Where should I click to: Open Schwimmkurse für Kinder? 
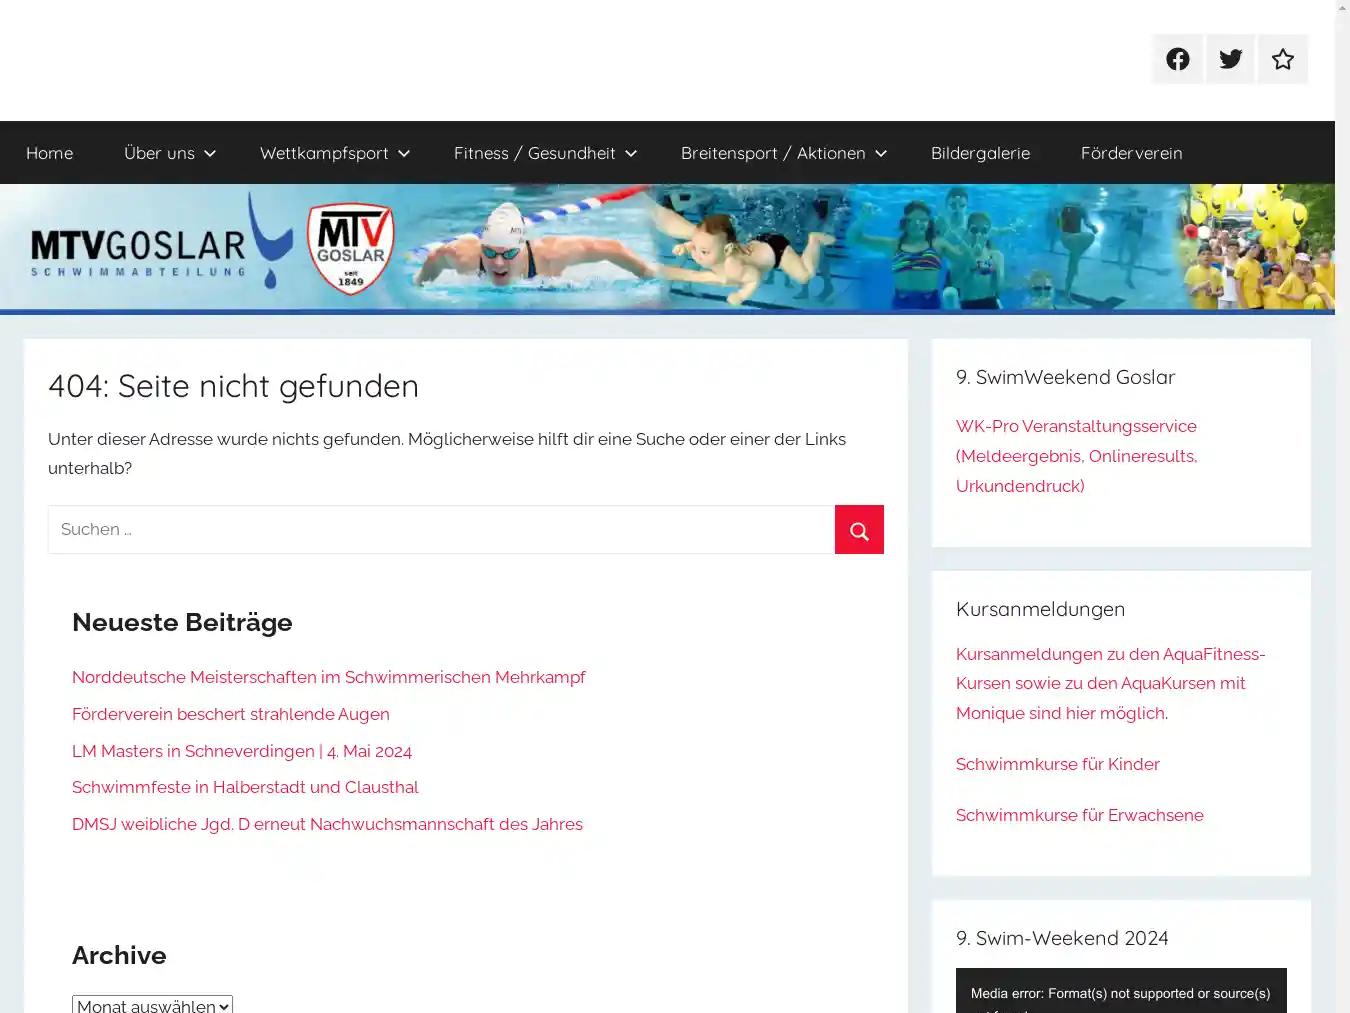click(1057, 763)
